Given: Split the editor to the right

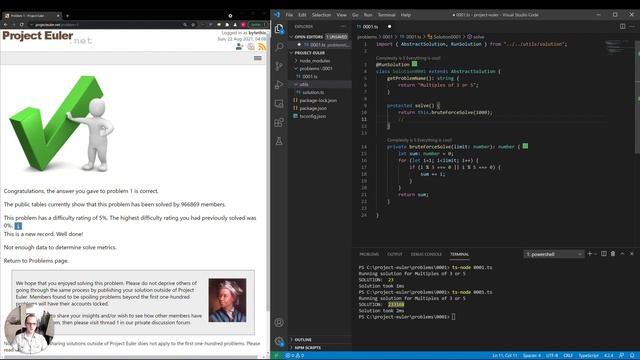Looking at the screenshot, I should click(x=622, y=26).
